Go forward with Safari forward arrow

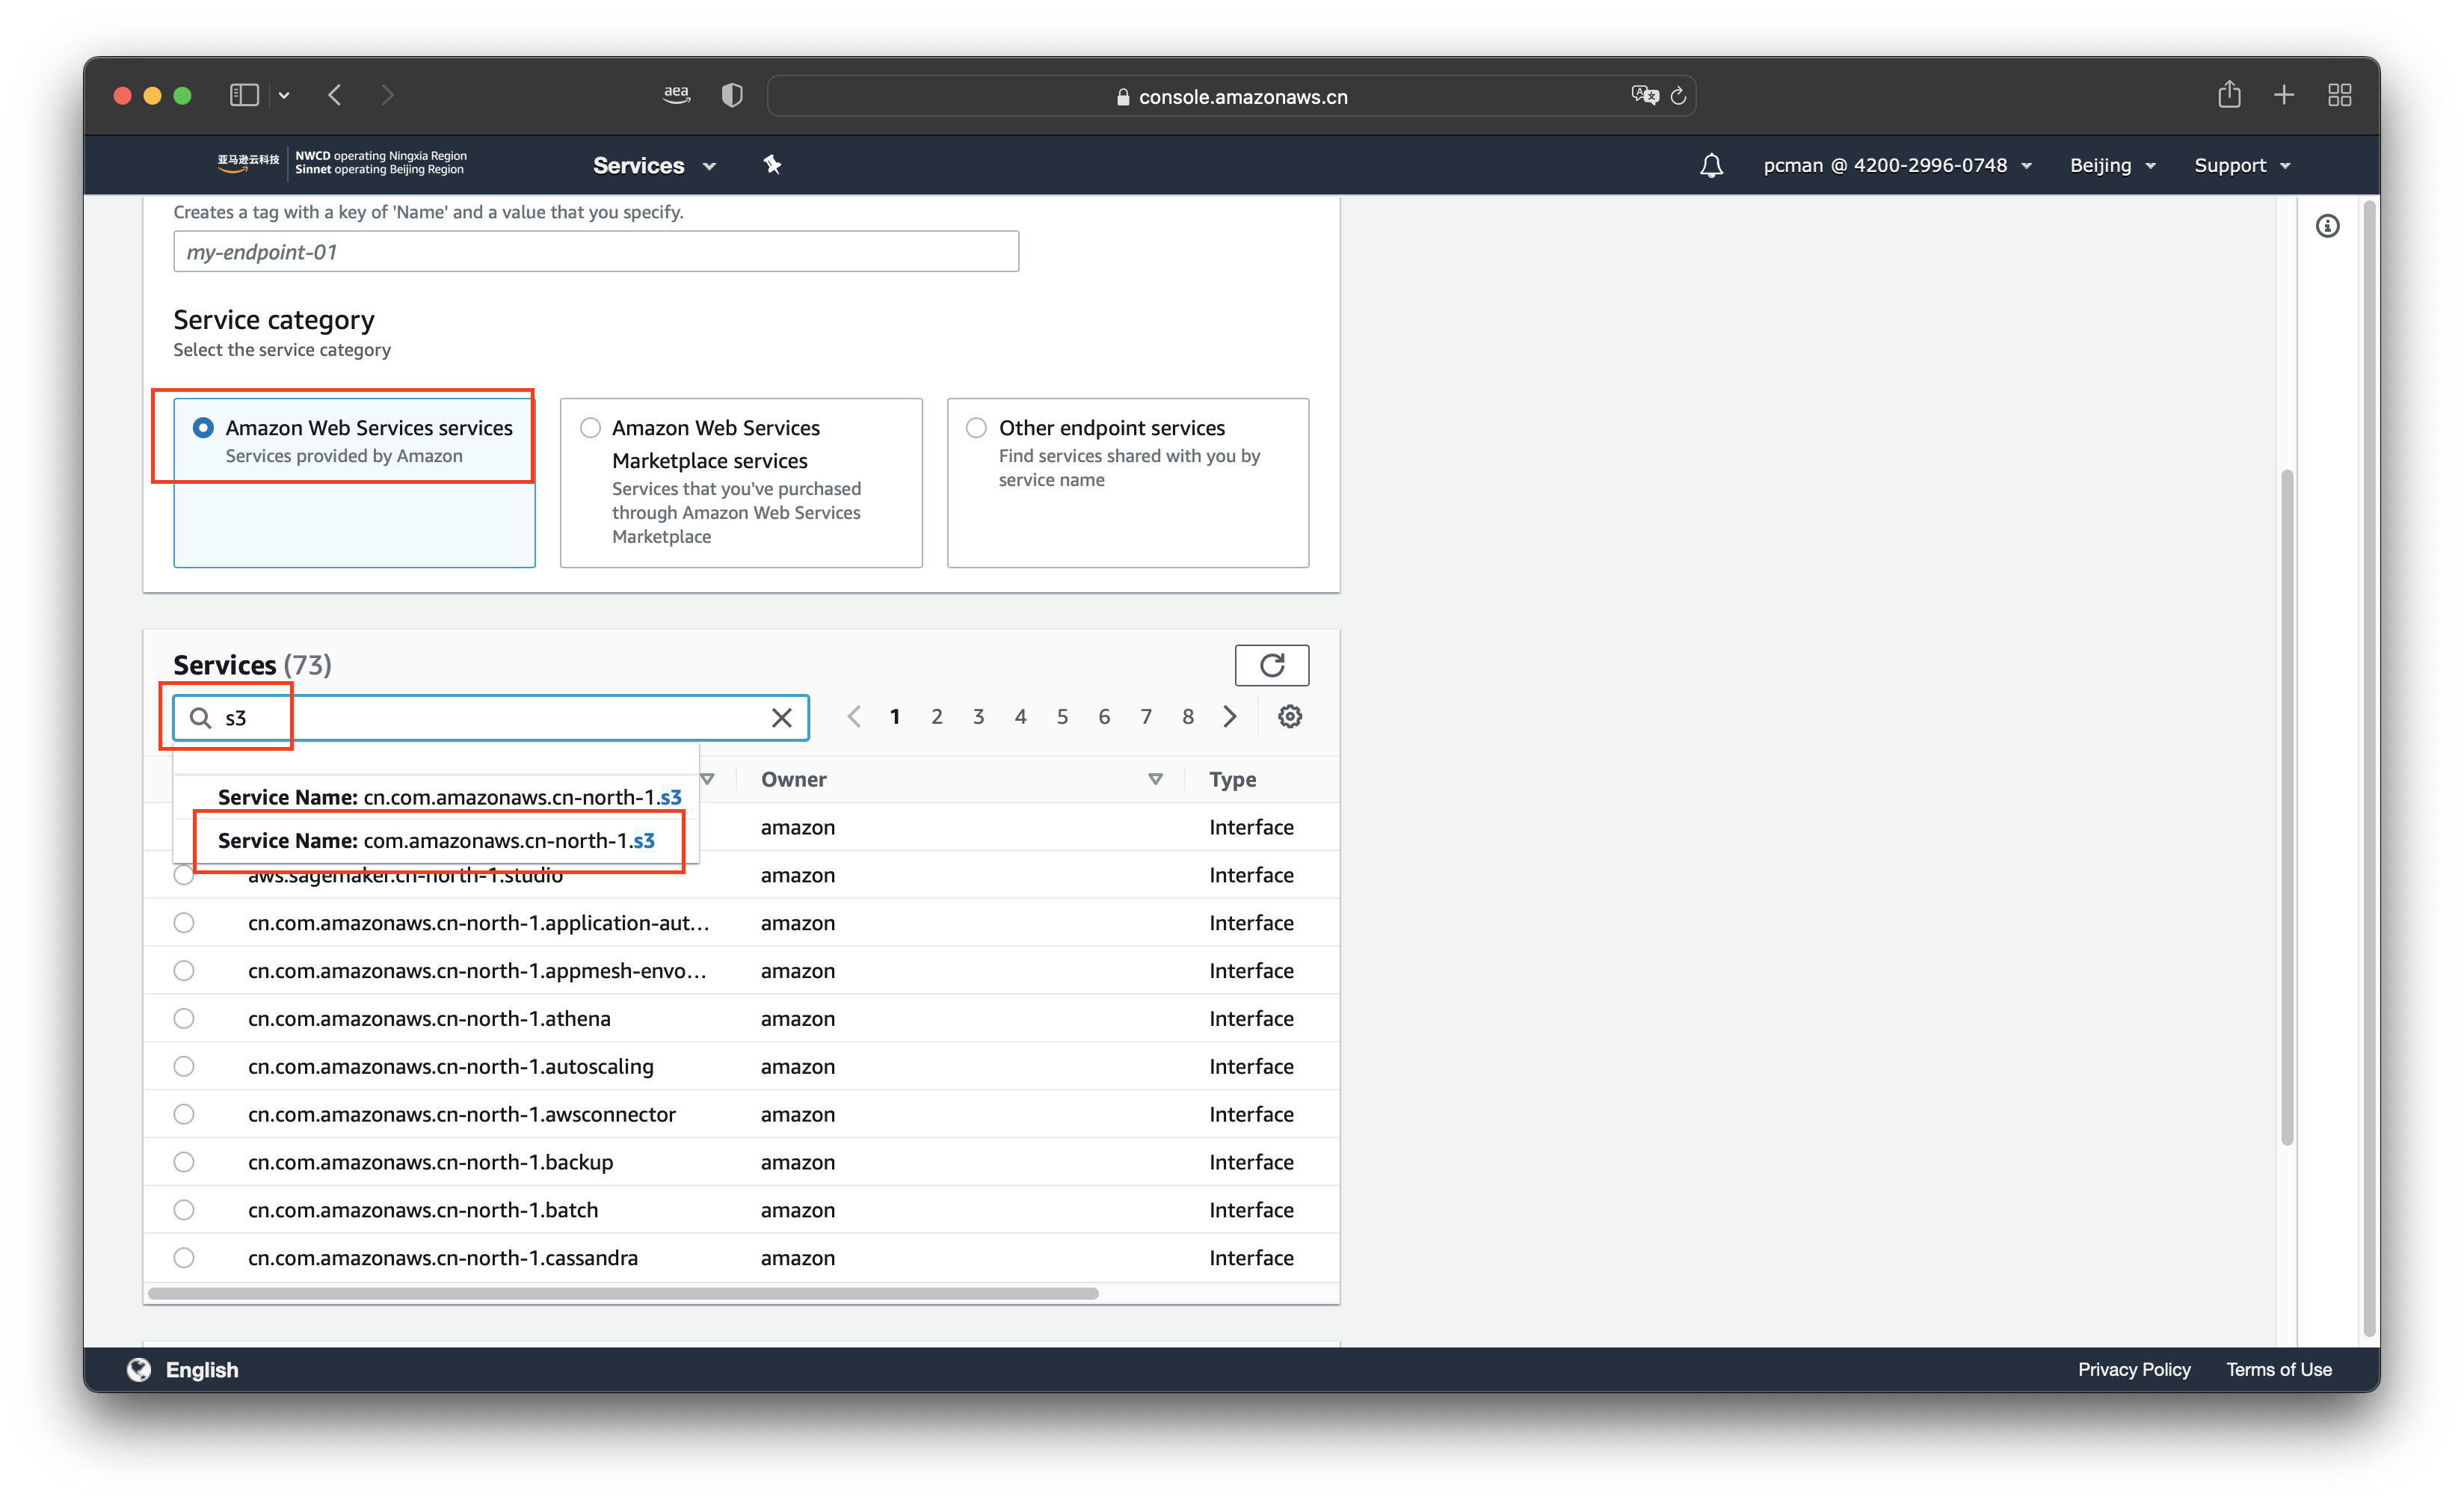388,95
